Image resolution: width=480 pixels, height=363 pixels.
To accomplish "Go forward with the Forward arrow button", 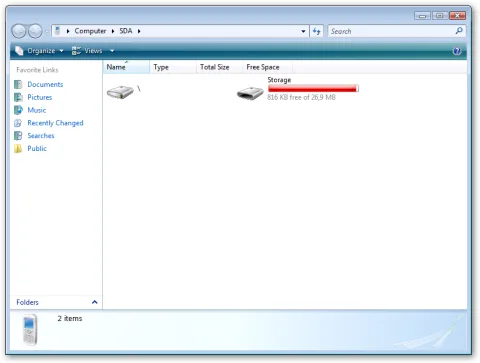I will (35, 31).
